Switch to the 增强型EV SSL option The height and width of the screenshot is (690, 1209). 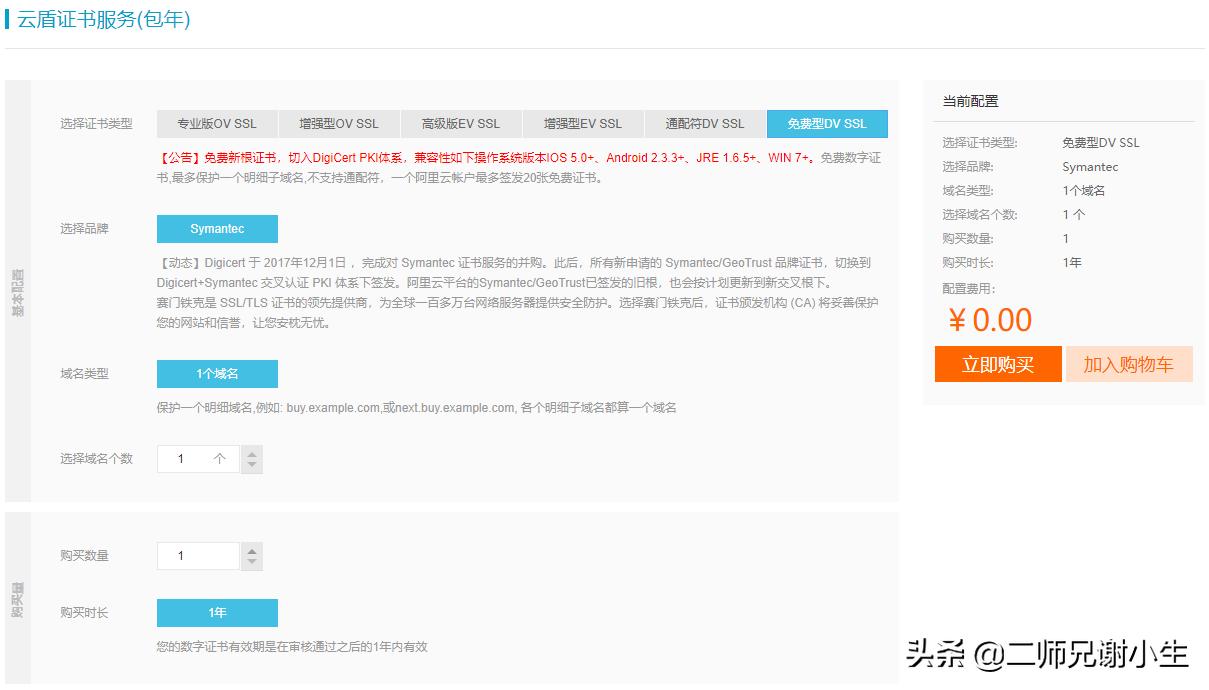point(581,124)
